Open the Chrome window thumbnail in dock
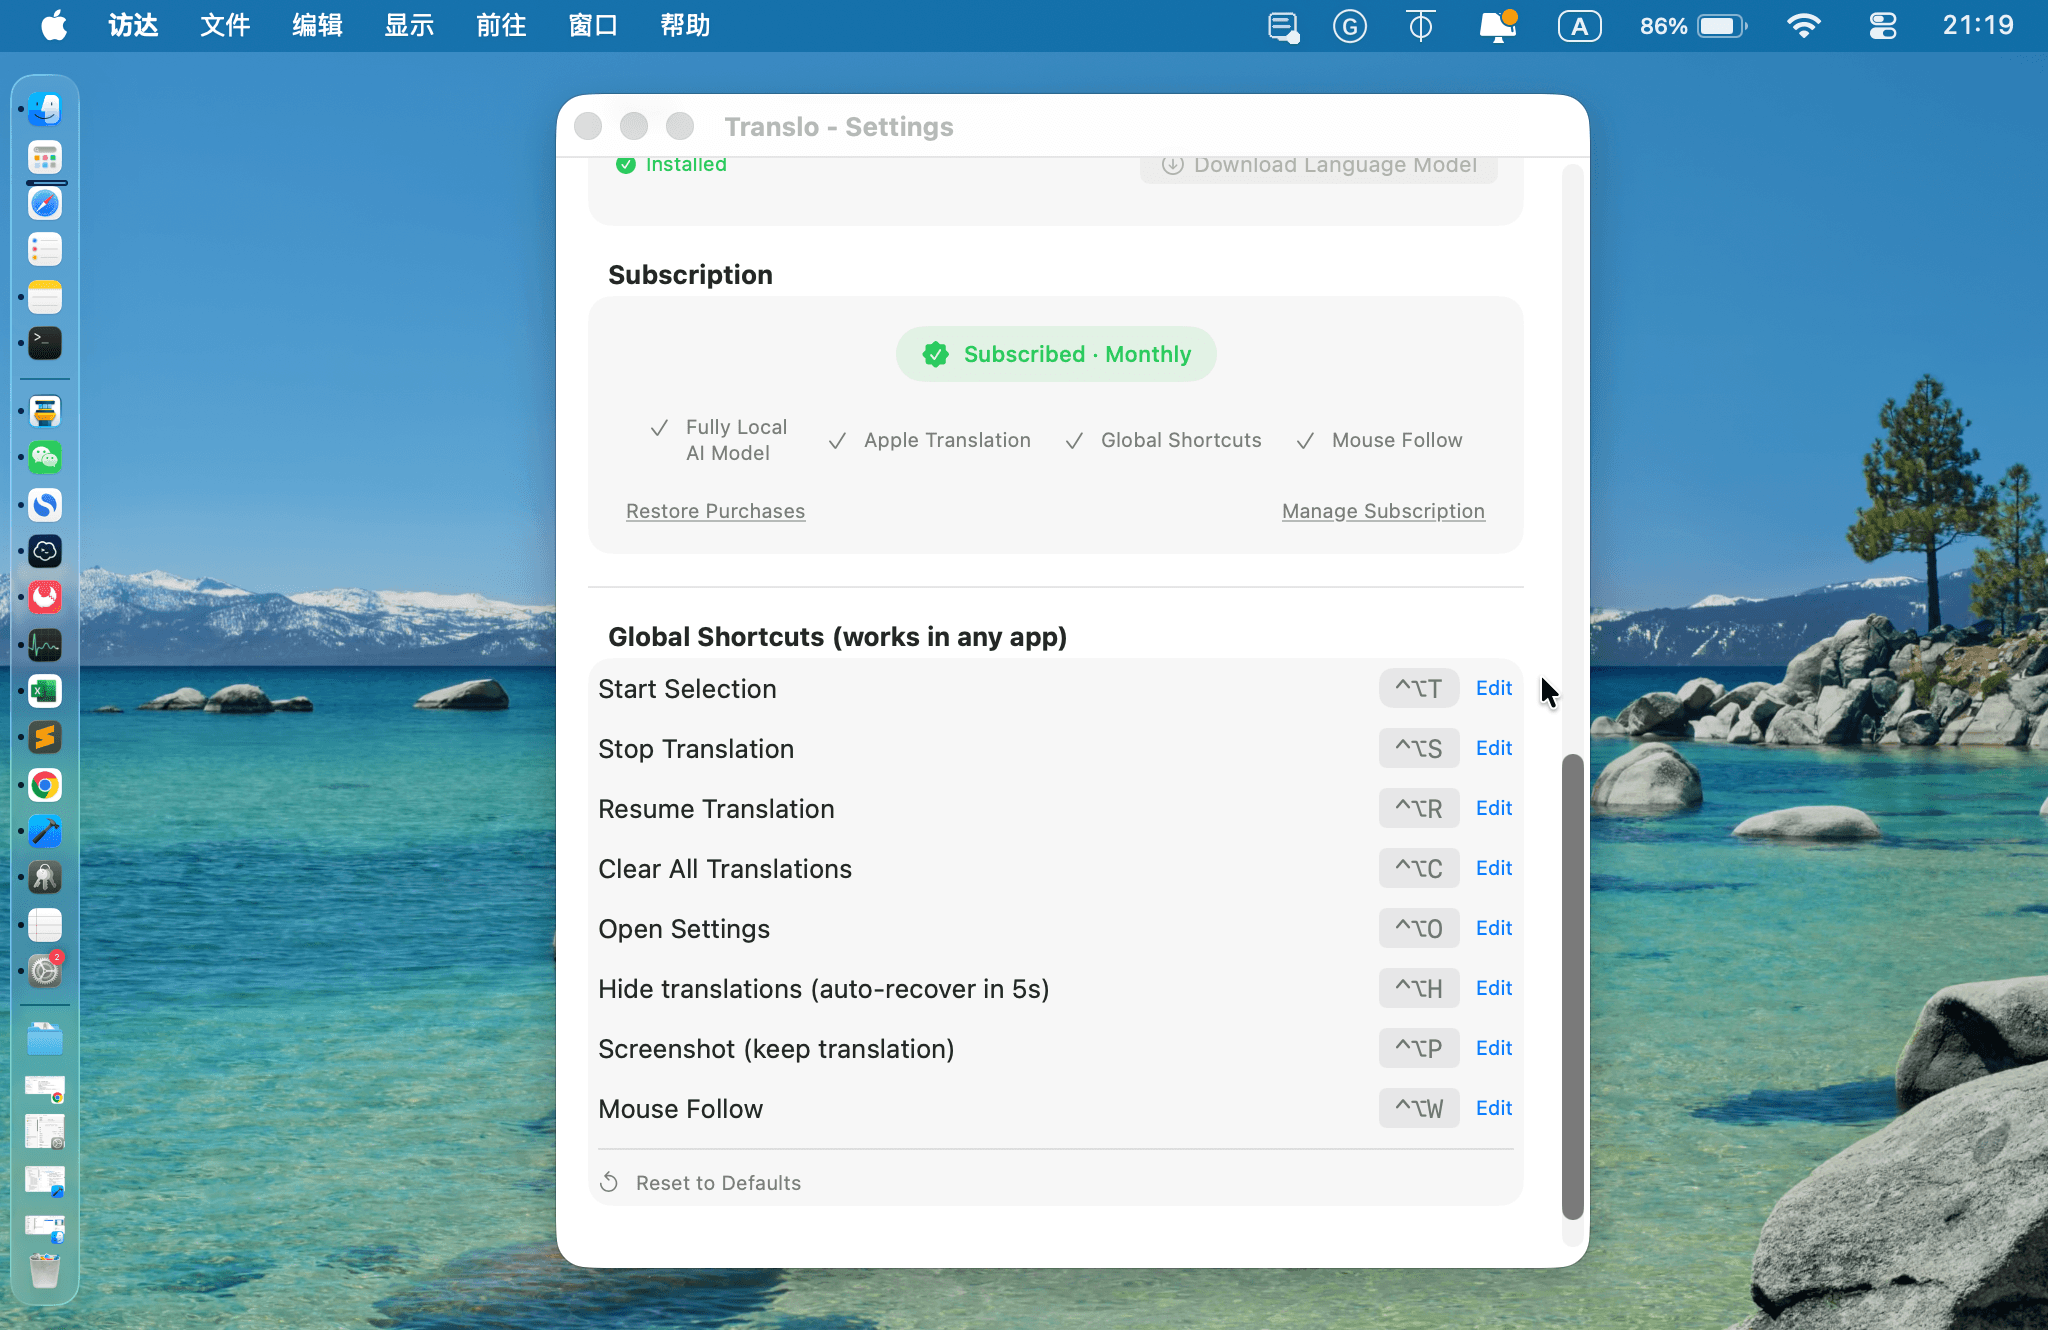Screen dimensions: 2048x1330 [45, 1089]
